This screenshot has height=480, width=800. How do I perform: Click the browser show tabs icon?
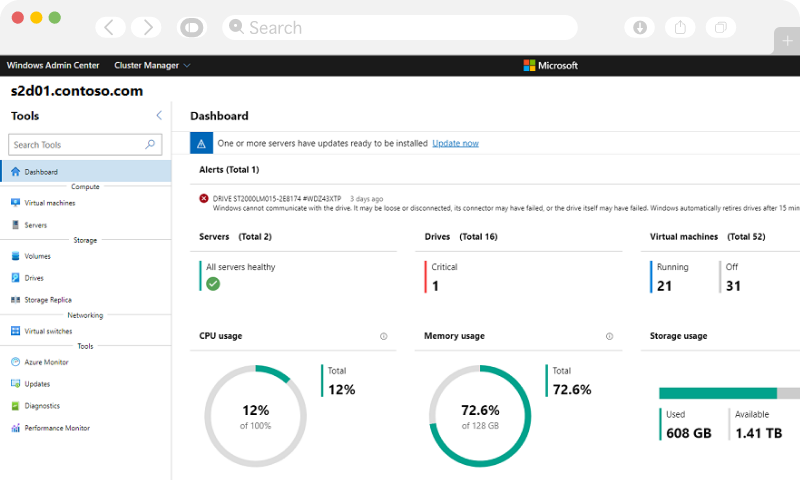coord(721,27)
